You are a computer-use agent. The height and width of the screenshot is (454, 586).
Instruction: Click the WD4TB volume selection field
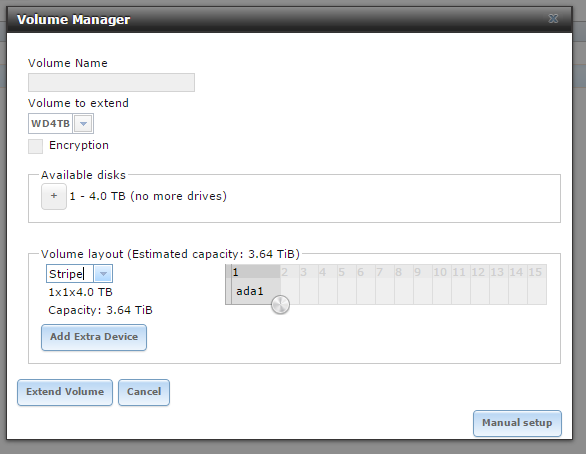tap(50, 124)
